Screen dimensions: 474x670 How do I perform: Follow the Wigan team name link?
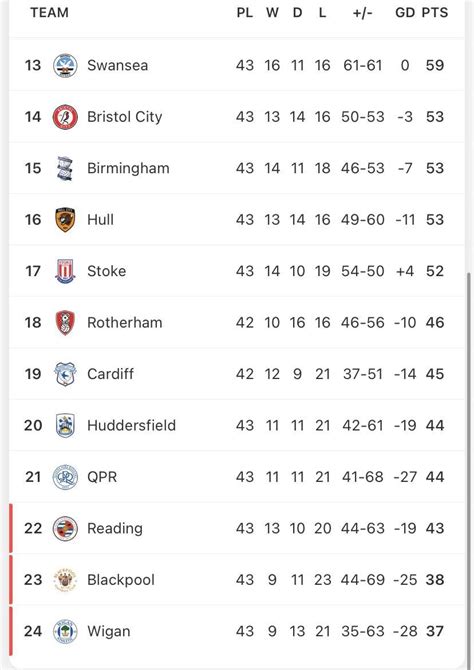tap(109, 632)
